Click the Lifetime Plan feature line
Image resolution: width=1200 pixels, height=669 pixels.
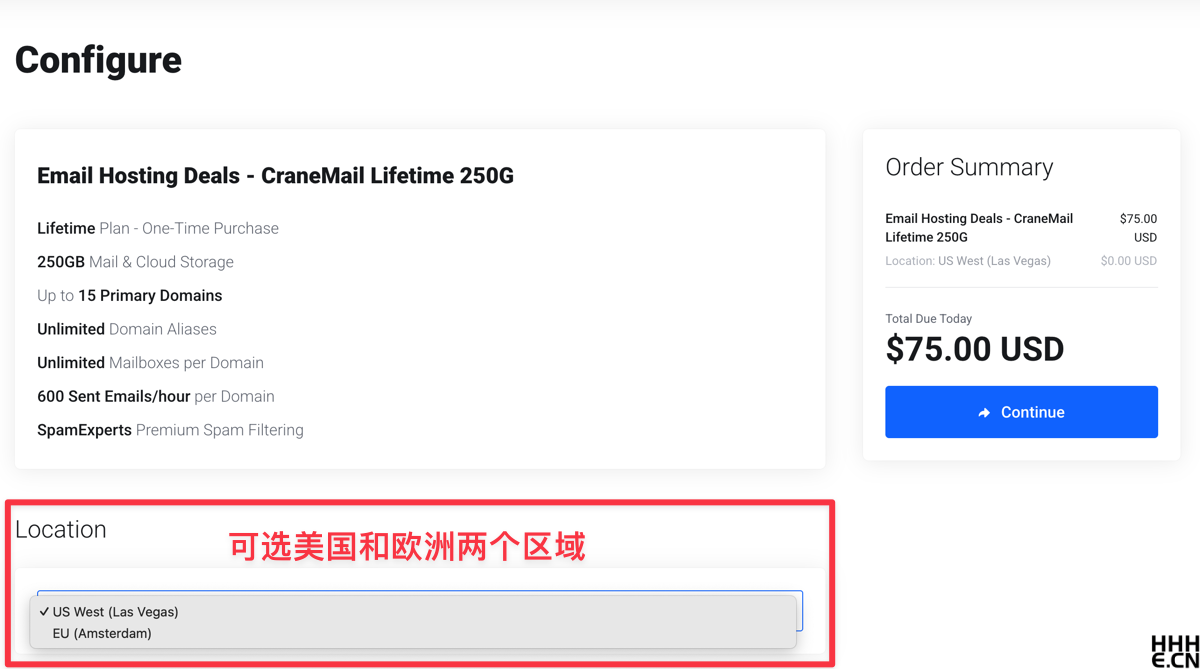click(x=158, y=228)
